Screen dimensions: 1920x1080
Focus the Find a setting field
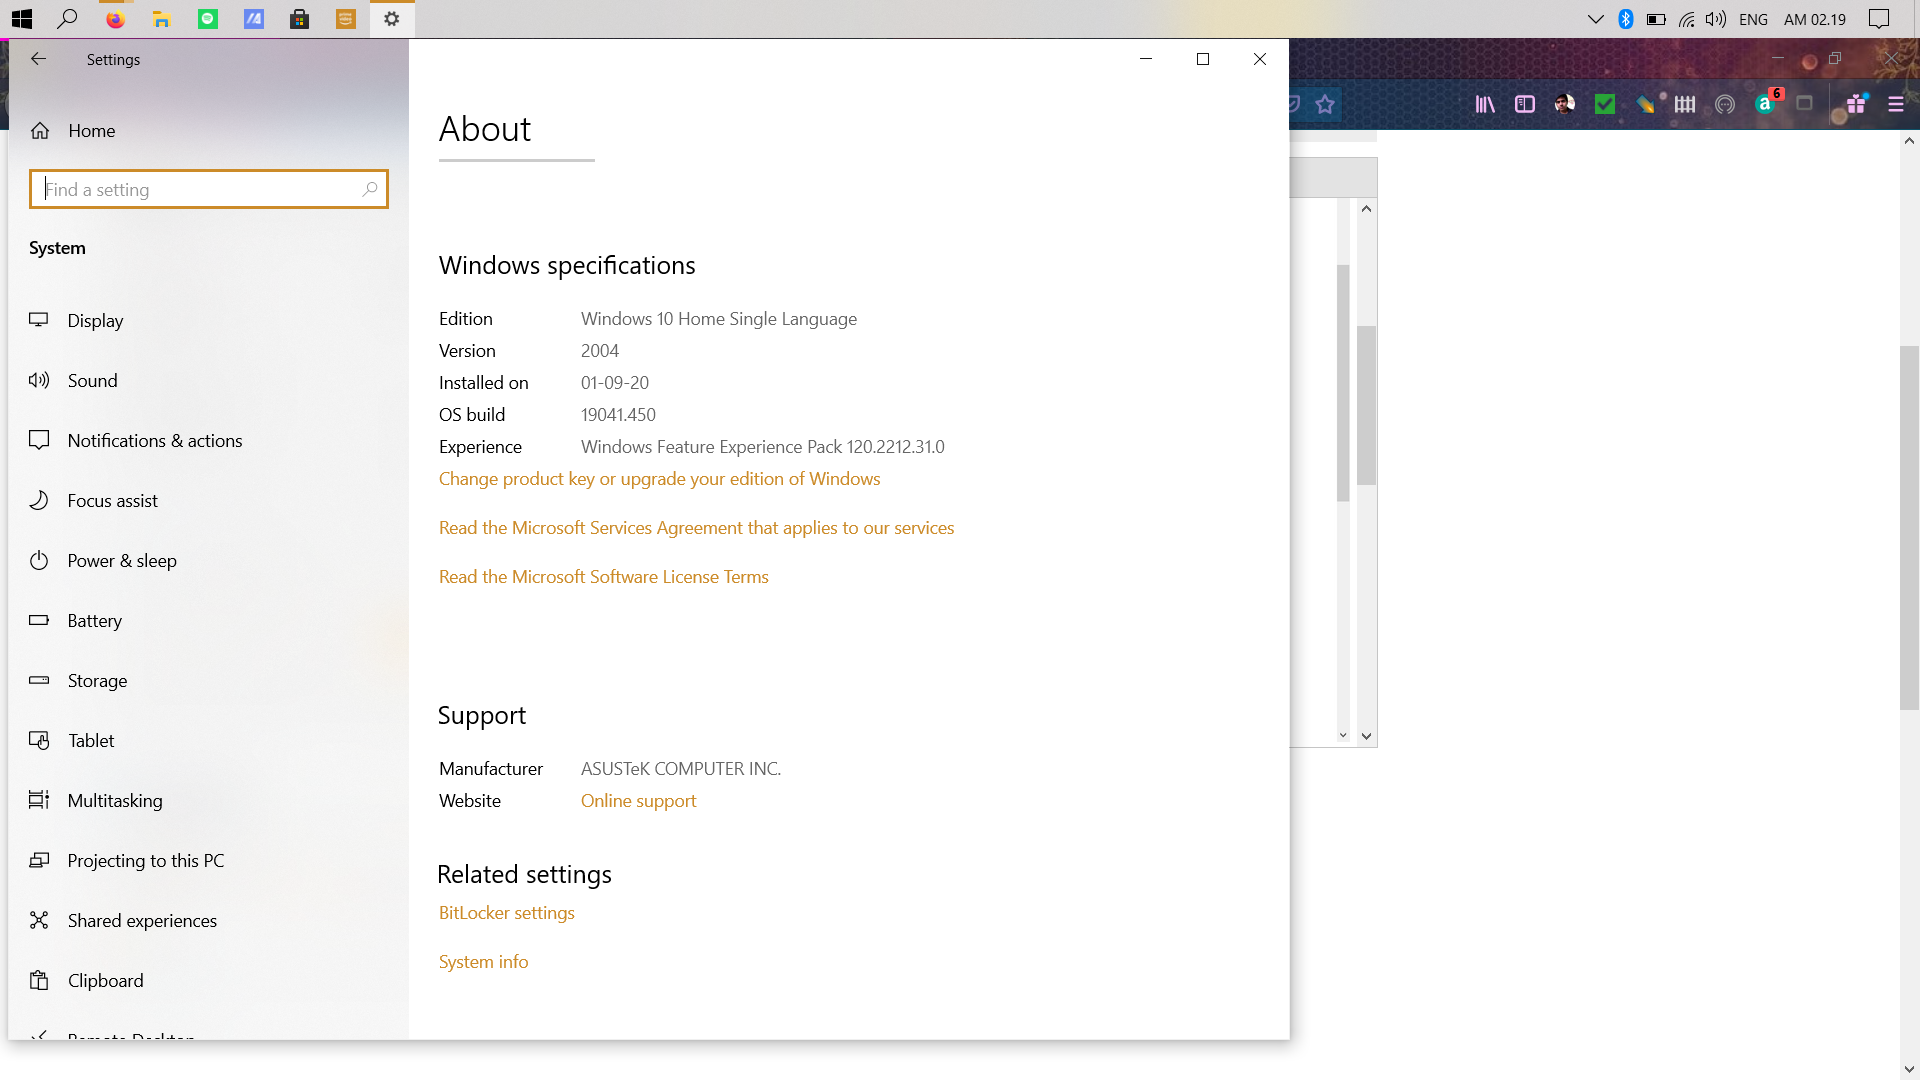point(200,189)
